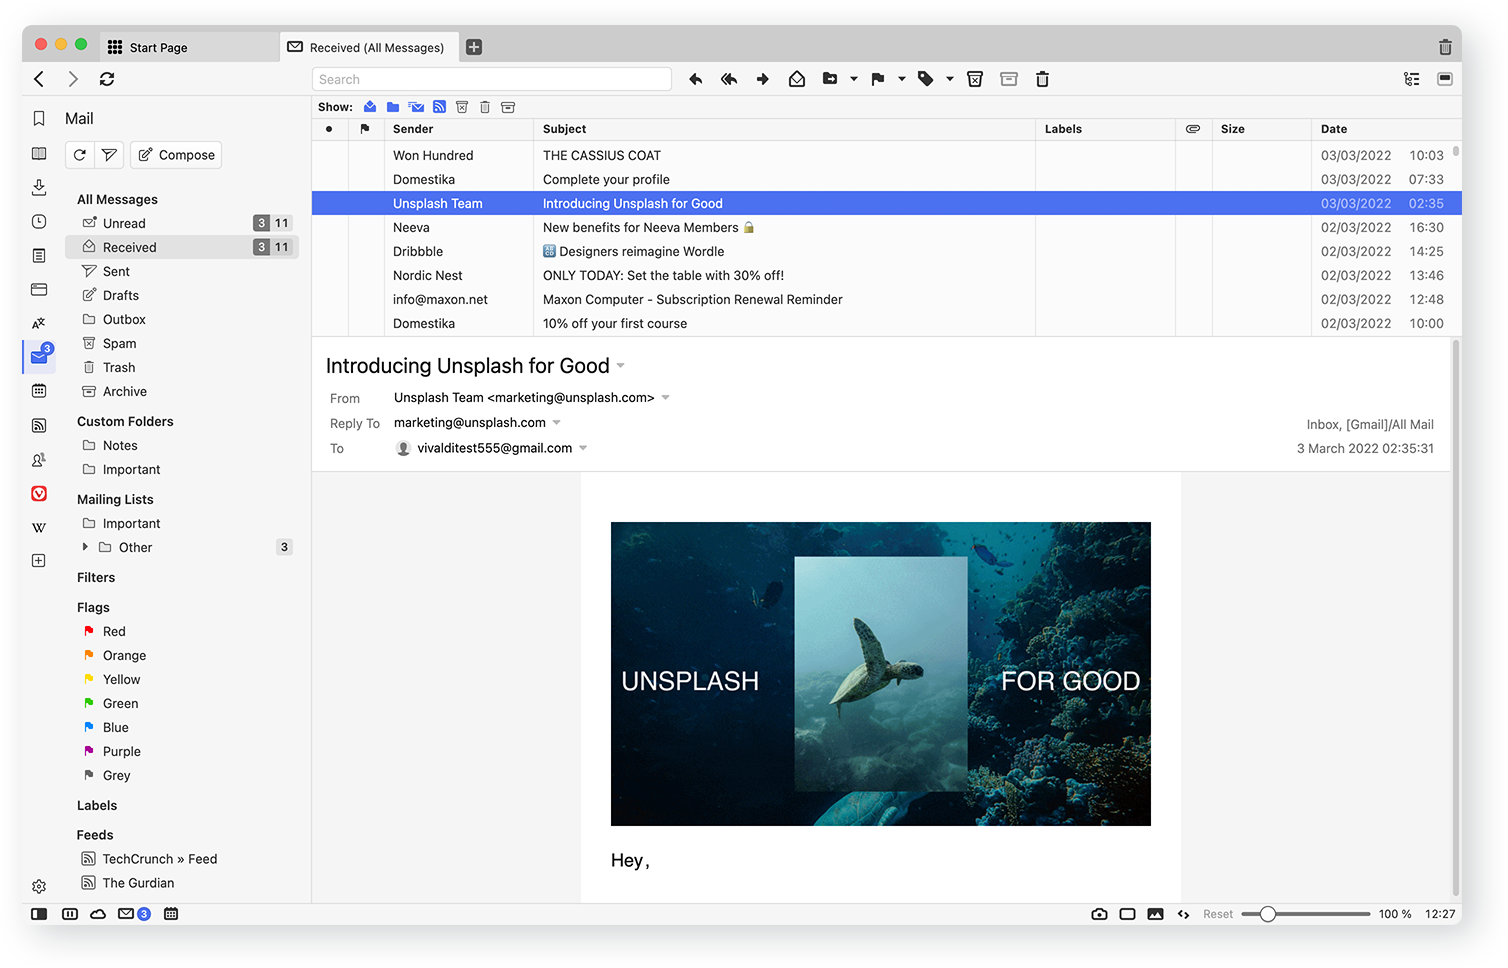Open the label tag dropdown arrow
The height and width of the screenshot is (968, 1508).
(x=950, y=79)
